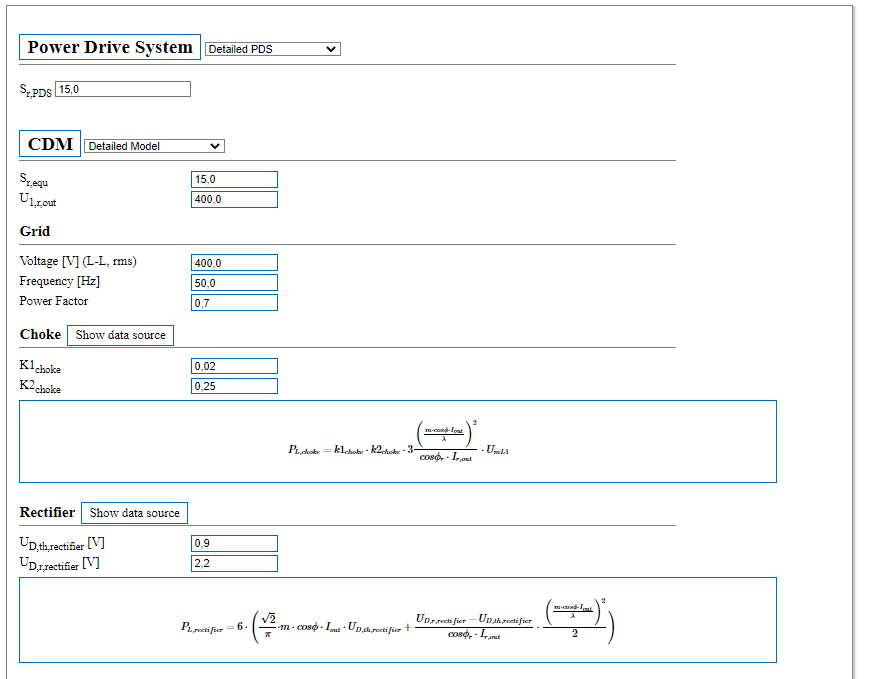Click the Power Drive System heading box

[110, 47]
